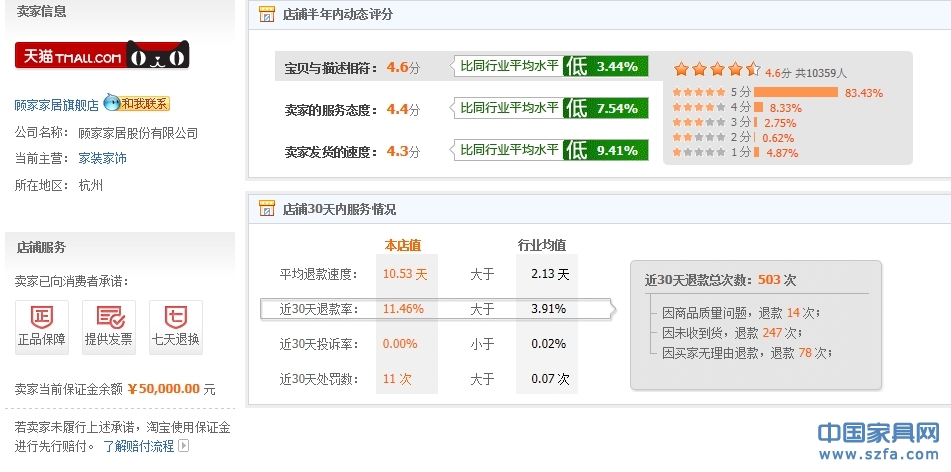951x472 pixels.
Task: Click the 5分 orange rating bar
Action: [795, 92]
